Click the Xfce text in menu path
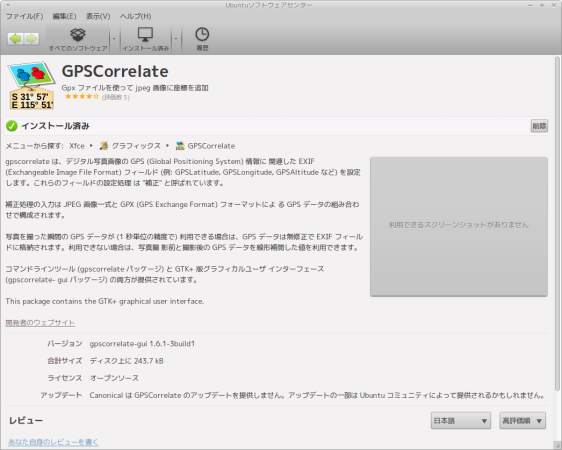Image resolution: width=562 pixels, height=450 pixels. coord(77,146)
